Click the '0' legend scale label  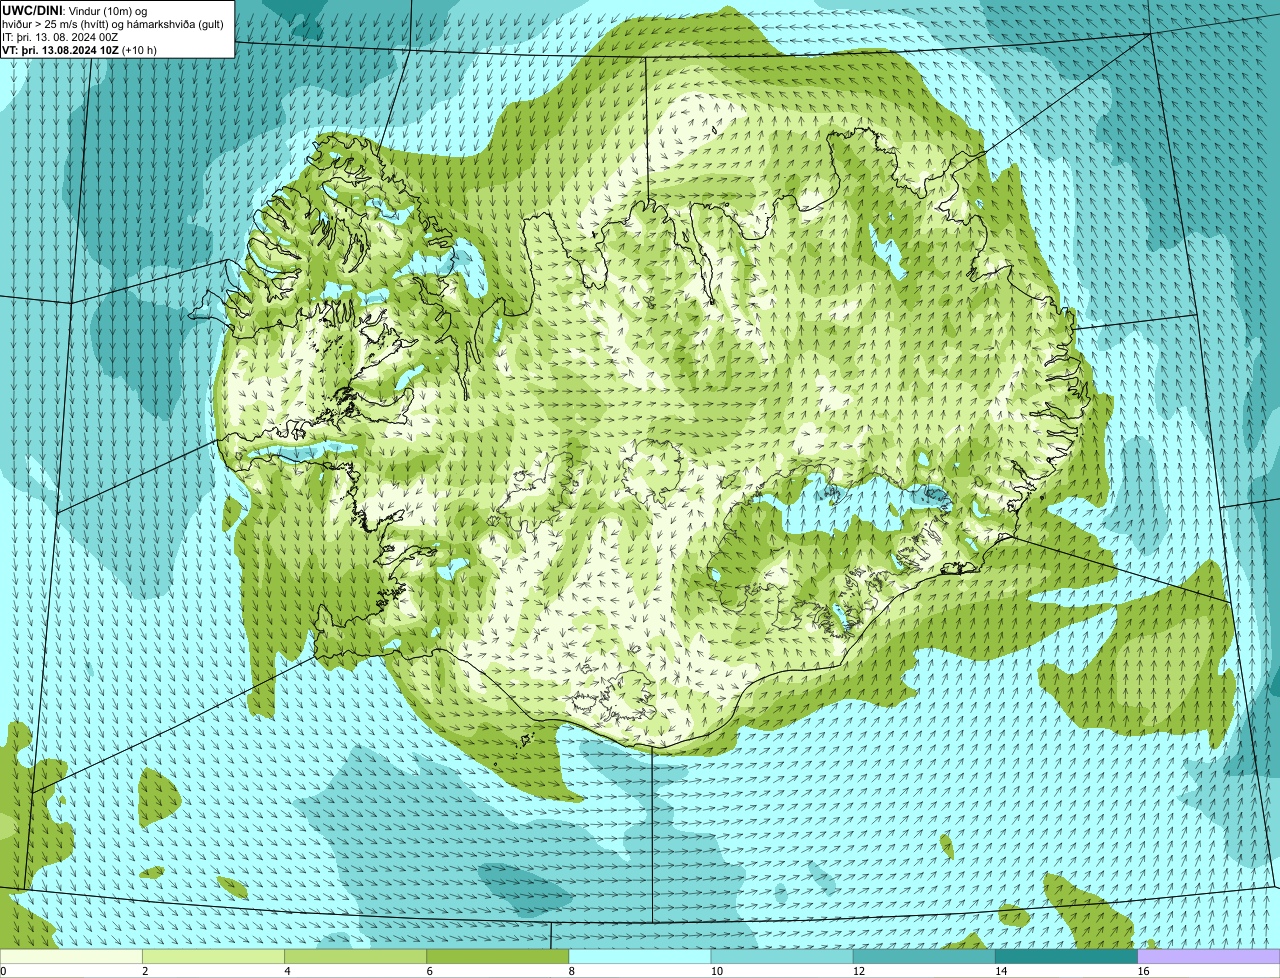pos(4,971)
